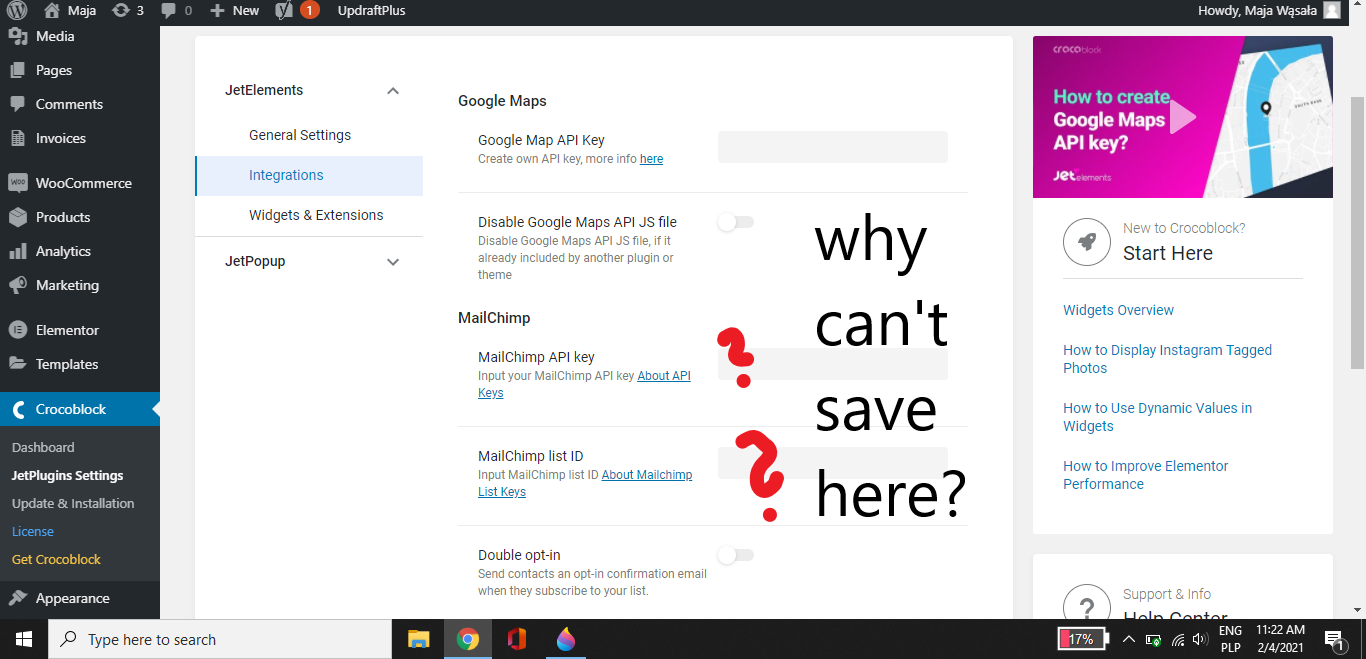Click the Crocoblock logo icon in sidebar
This screenshot has height=659, width=1366.
(x=17, y=409)
